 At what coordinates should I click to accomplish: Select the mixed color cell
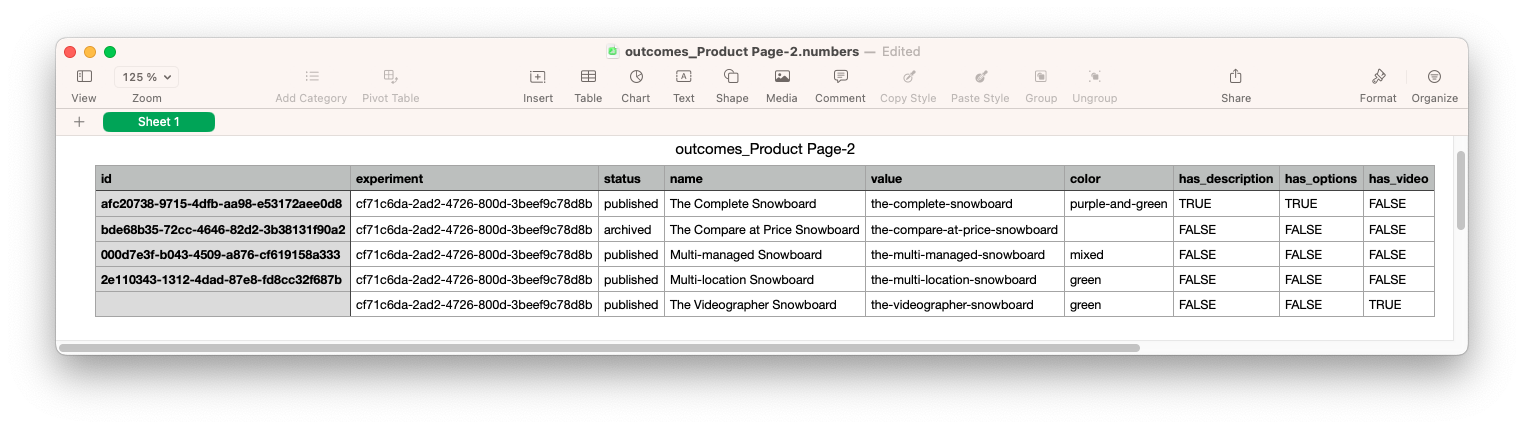1119,254
